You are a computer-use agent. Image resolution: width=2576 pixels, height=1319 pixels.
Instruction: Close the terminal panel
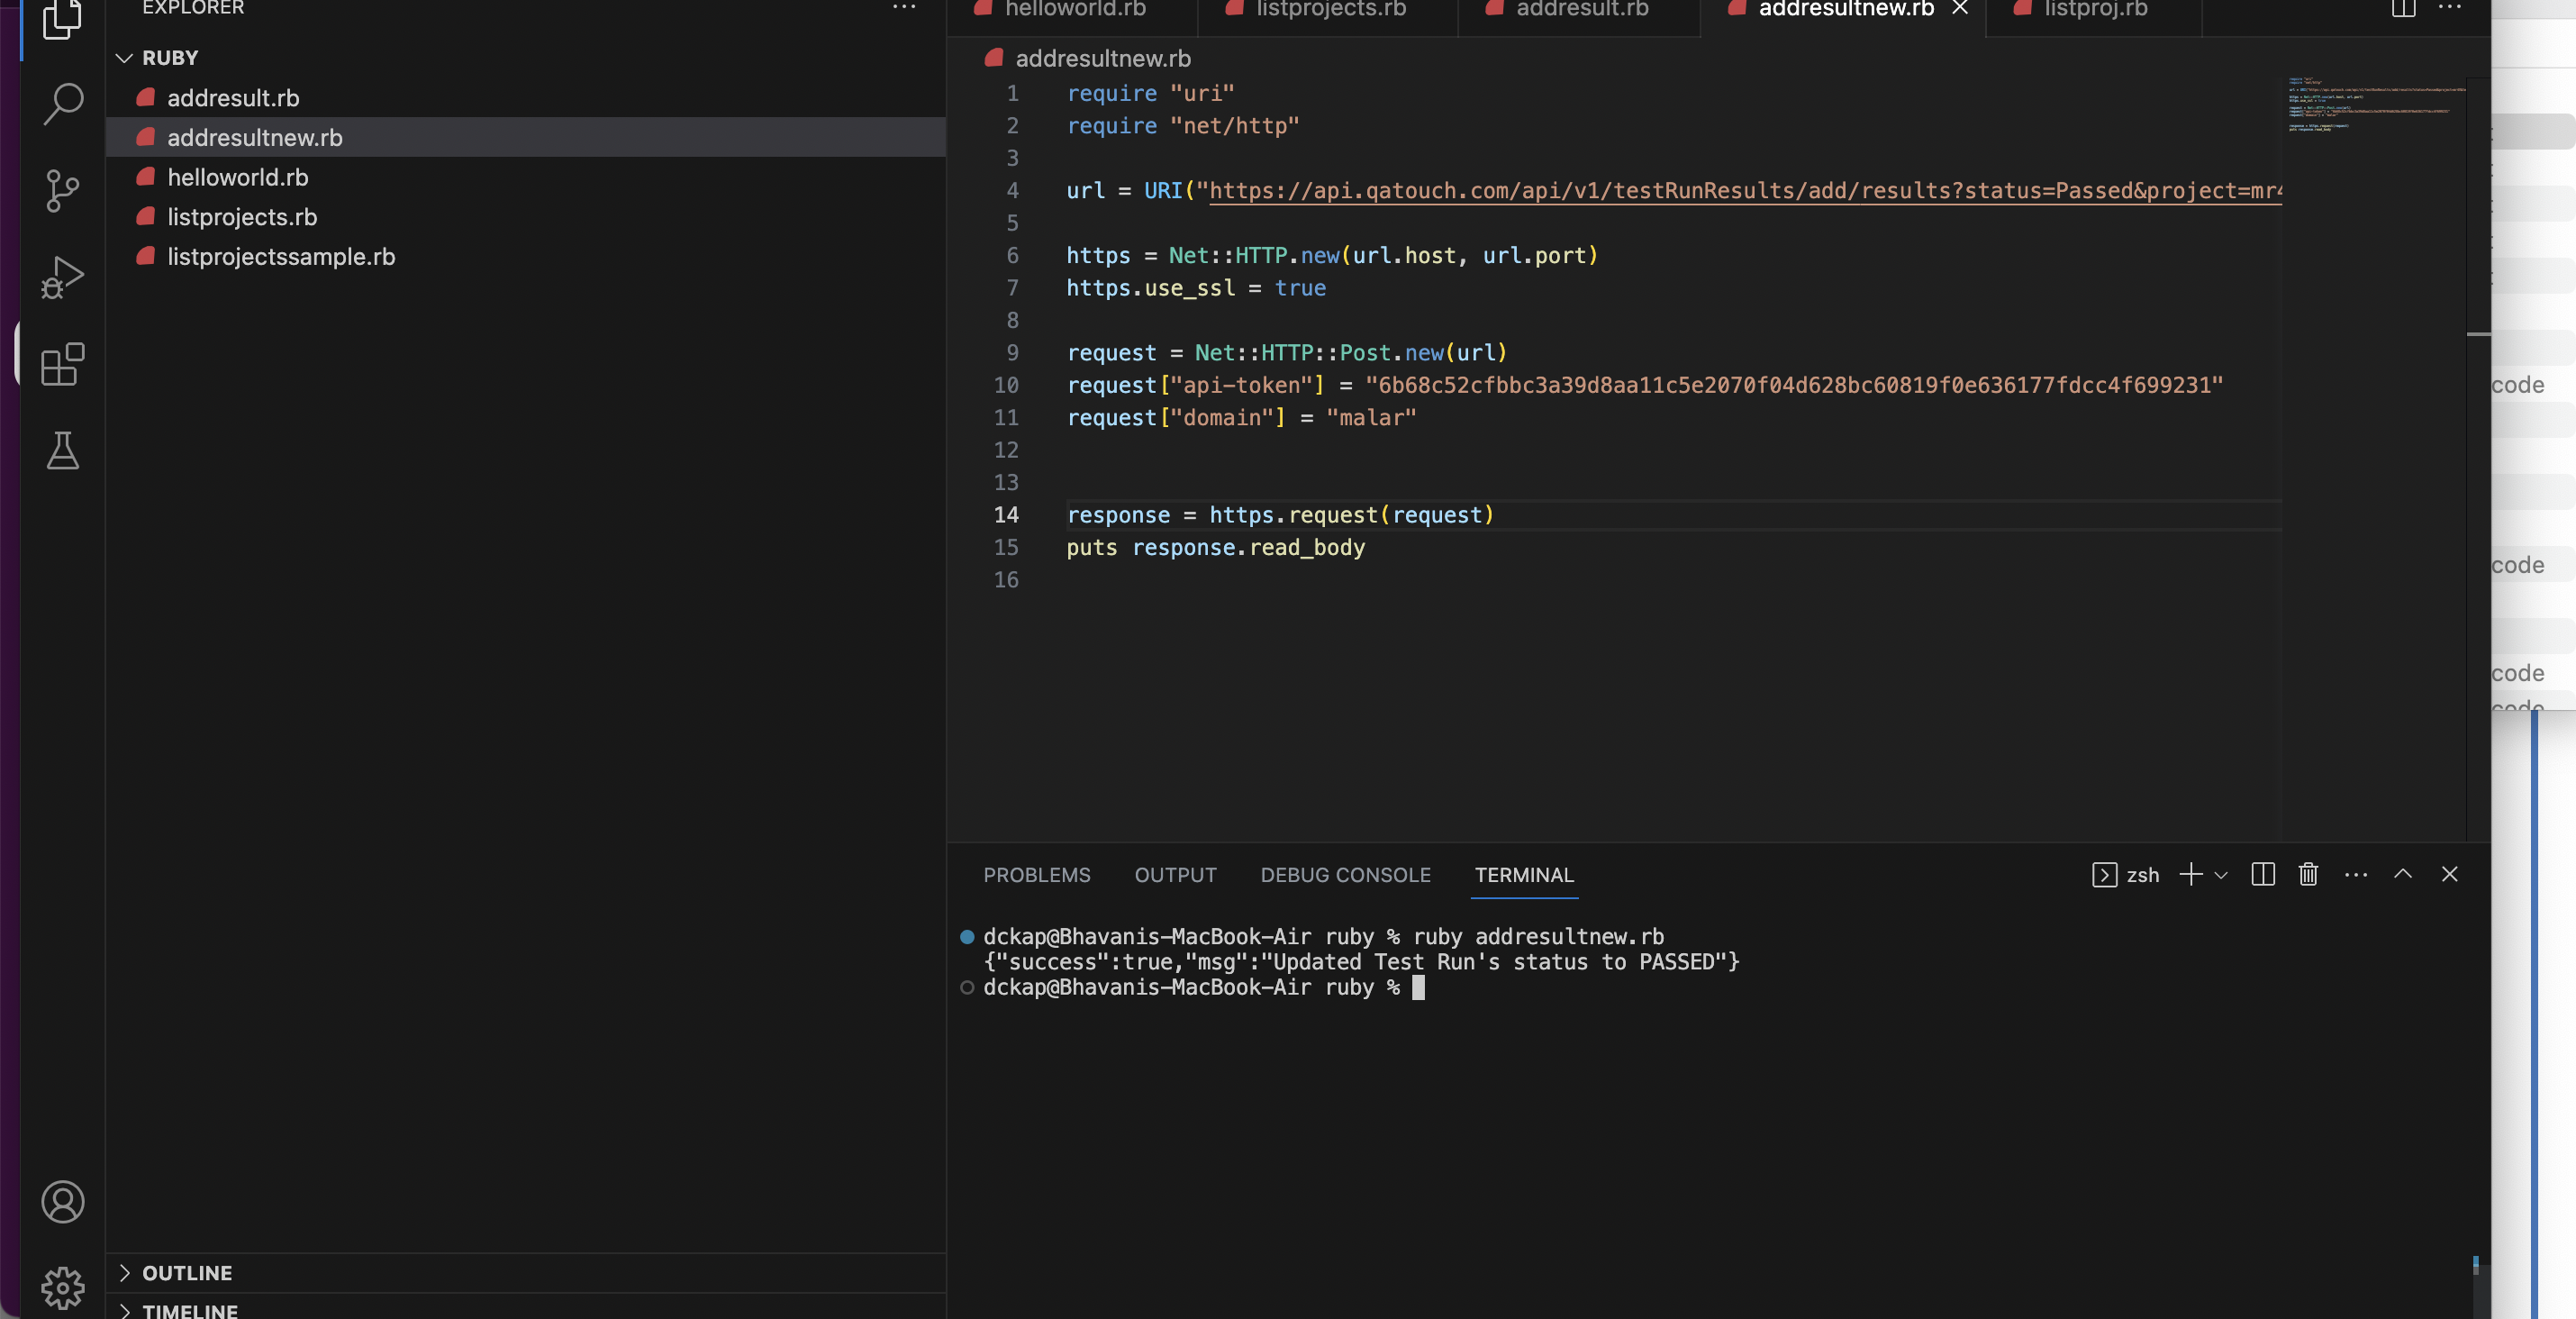pos(2449,874)
